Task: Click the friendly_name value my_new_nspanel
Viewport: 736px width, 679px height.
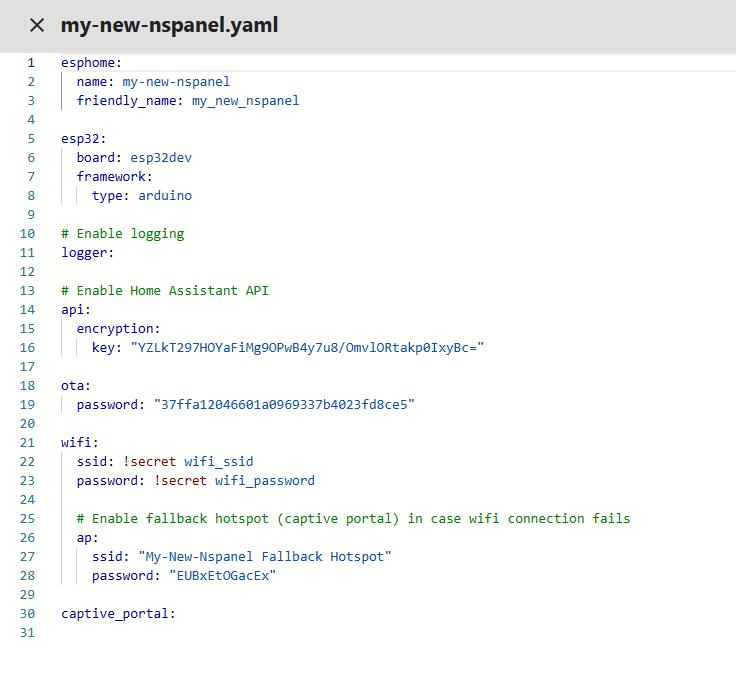Action: click(245, 101)
